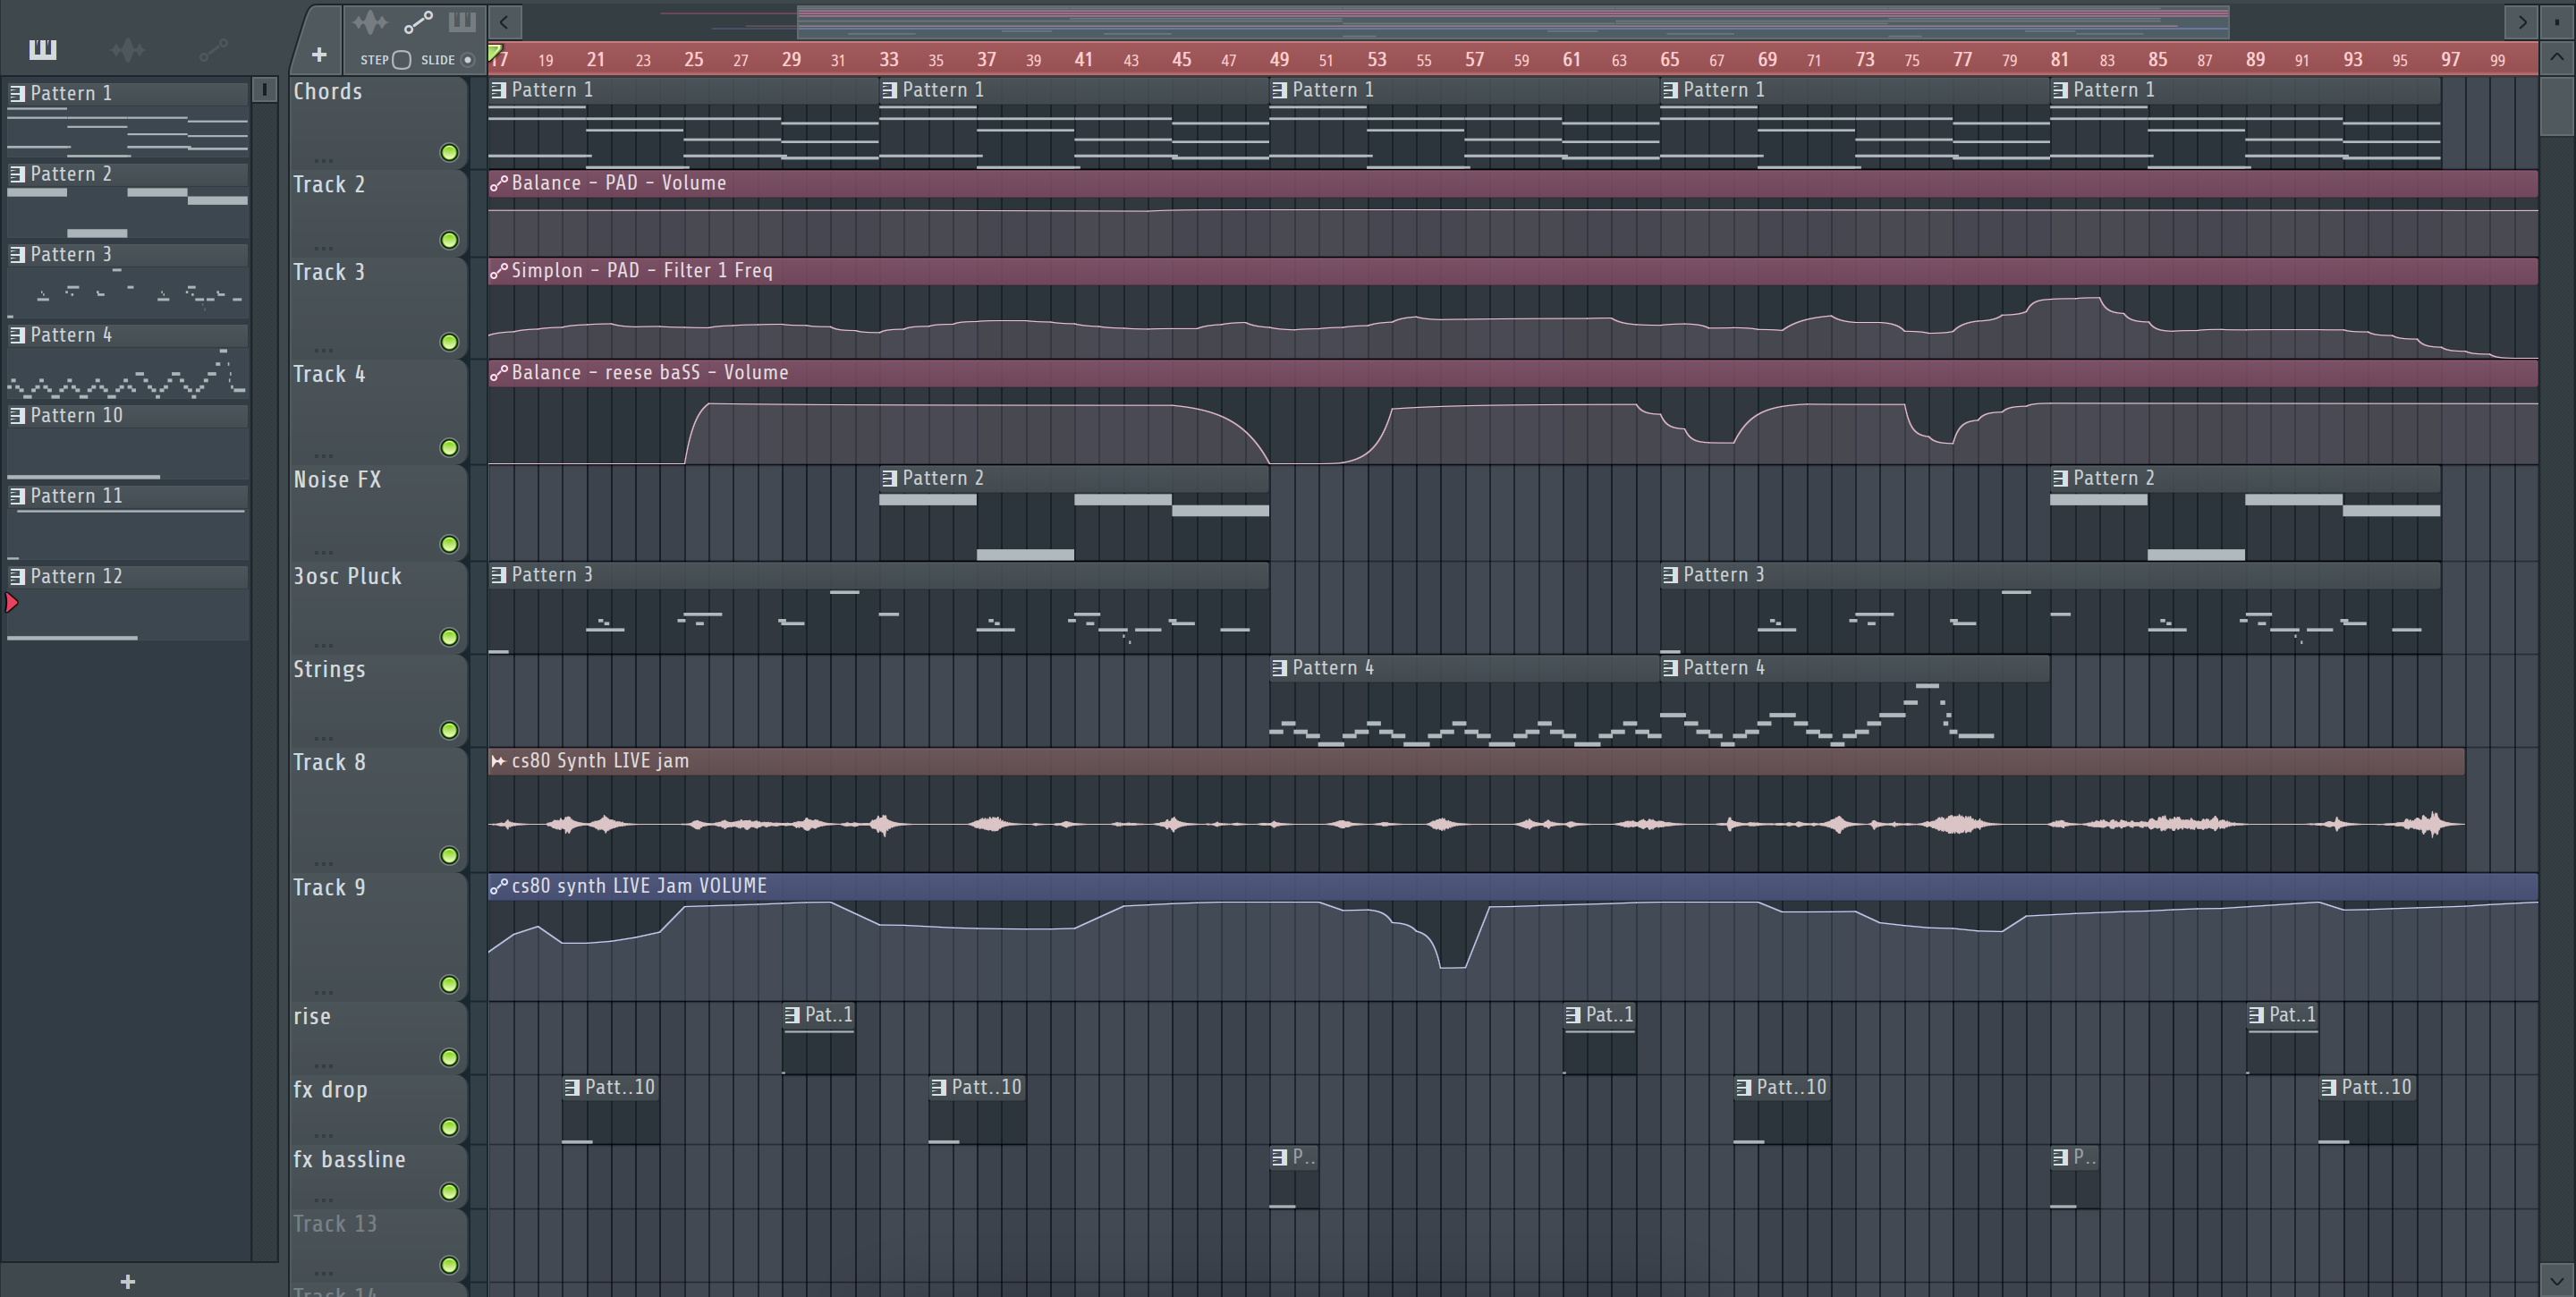Open menu of first Pattern 4 clip on Strings
Image resolution: width=2576 pixels, height=1297 pixels.
(x=1279, y=668)
